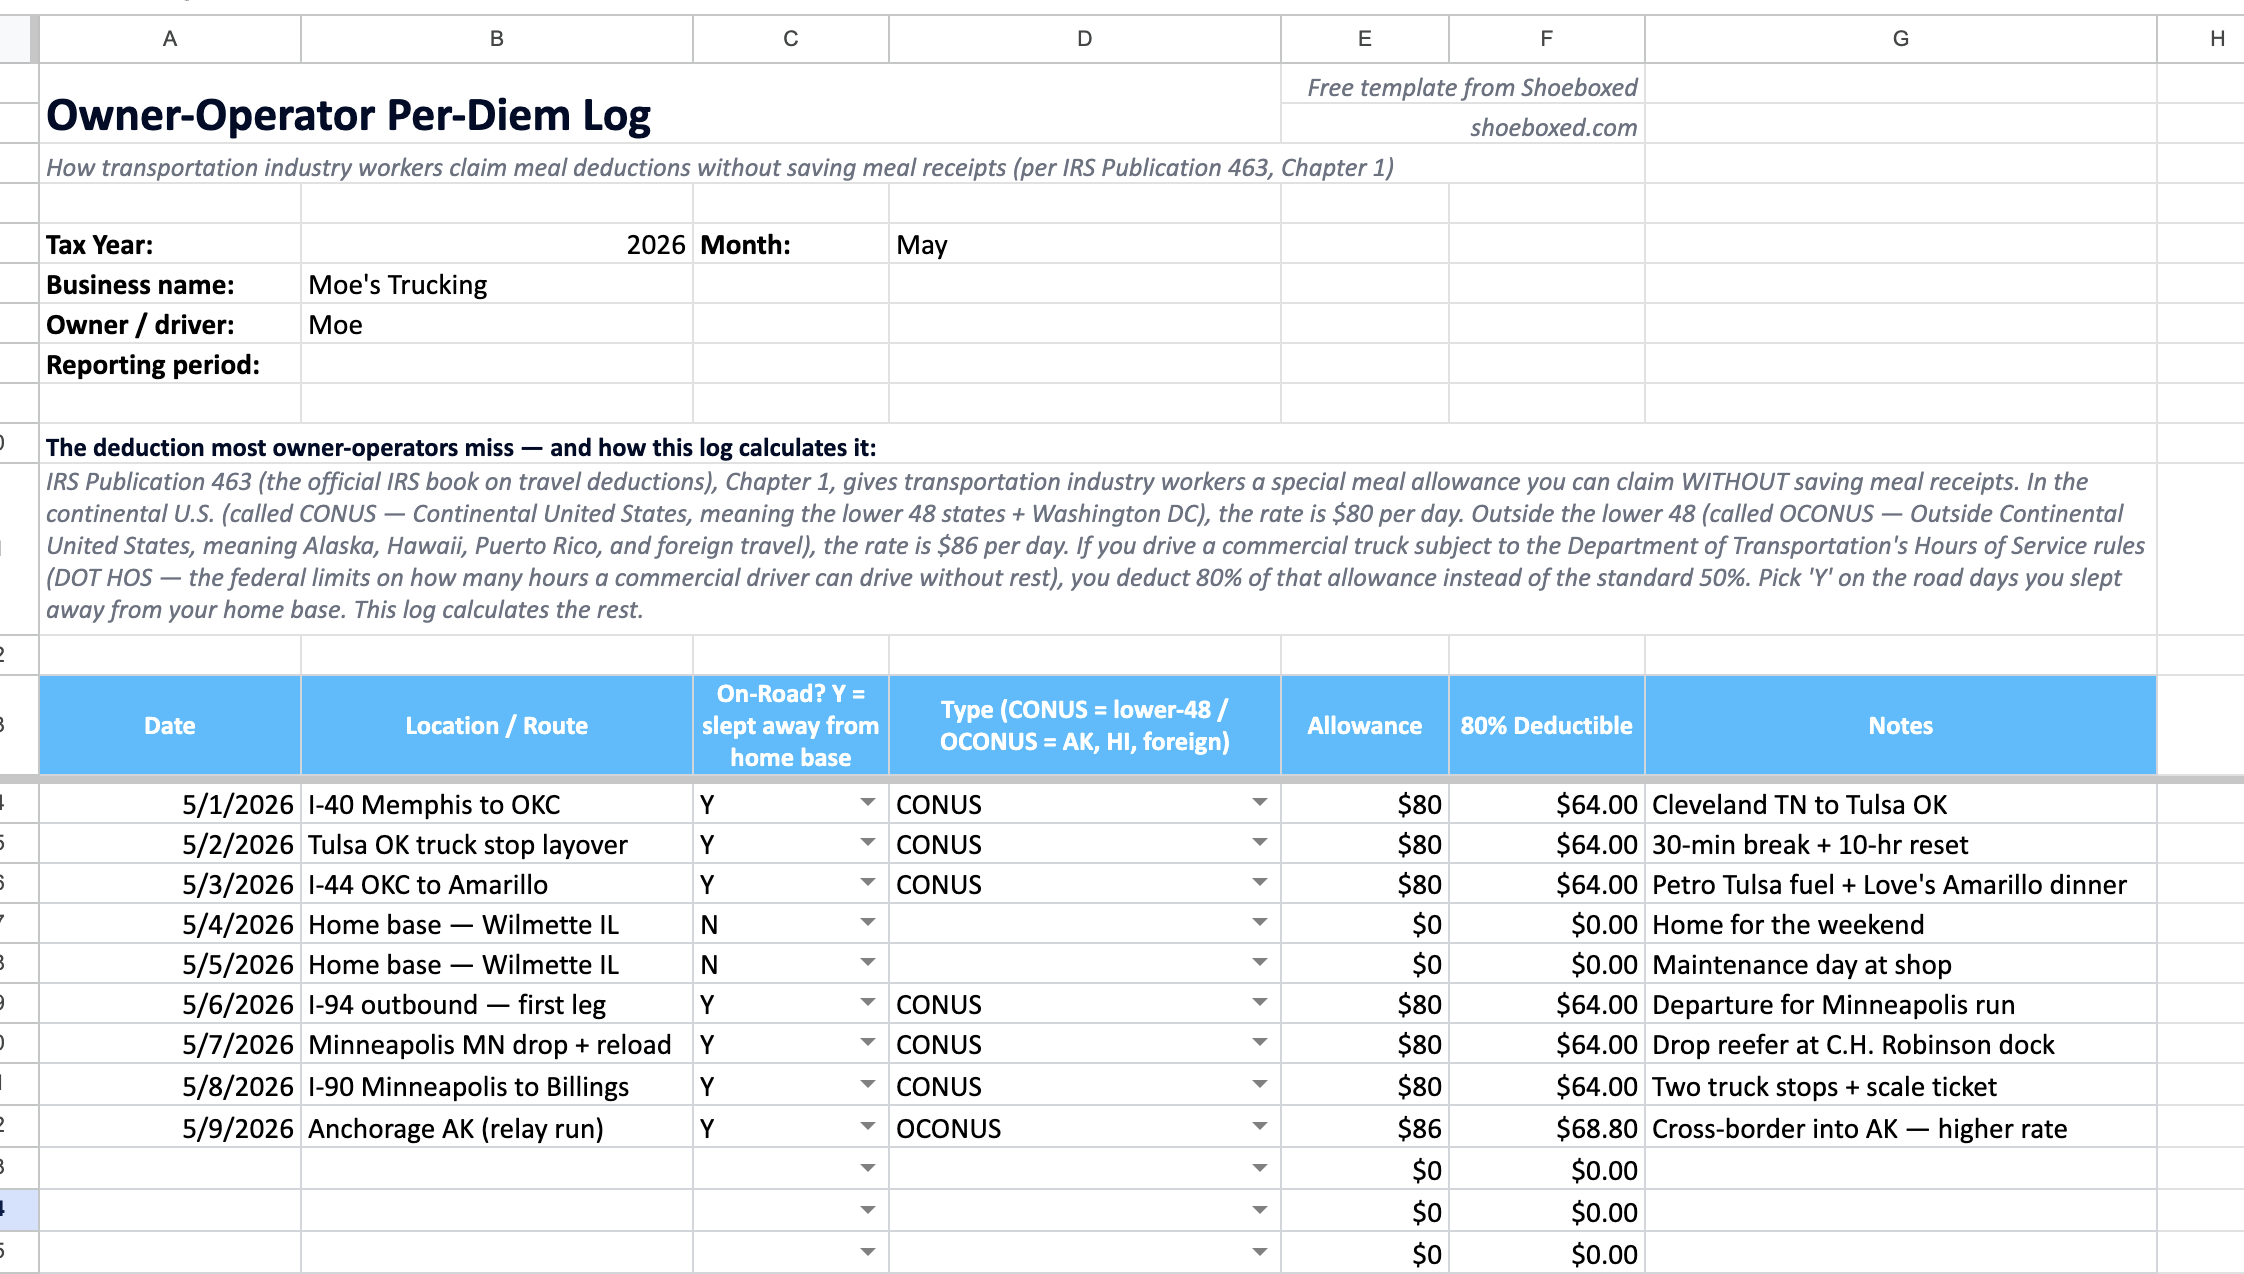
Task: Select N value in 5/5/2026 On-Road cell
Action: (709, 964)
